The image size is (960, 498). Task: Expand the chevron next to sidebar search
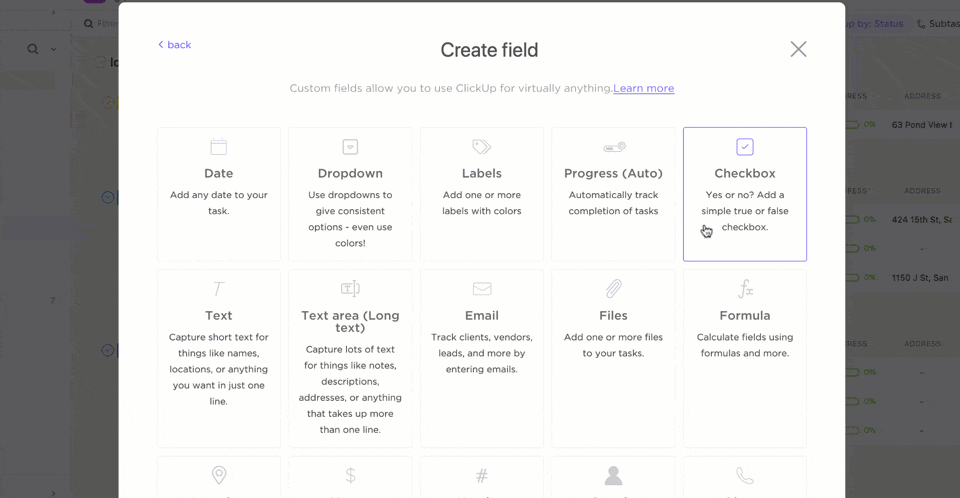coord(54,49)
